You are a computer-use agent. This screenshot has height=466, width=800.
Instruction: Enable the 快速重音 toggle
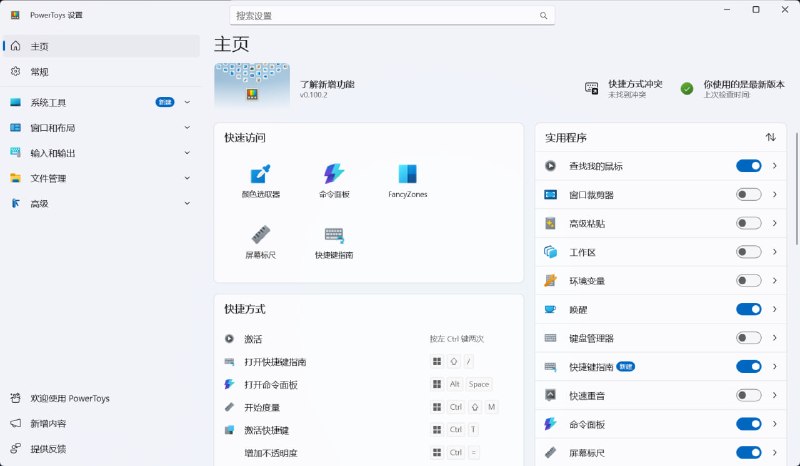[748, 395]
